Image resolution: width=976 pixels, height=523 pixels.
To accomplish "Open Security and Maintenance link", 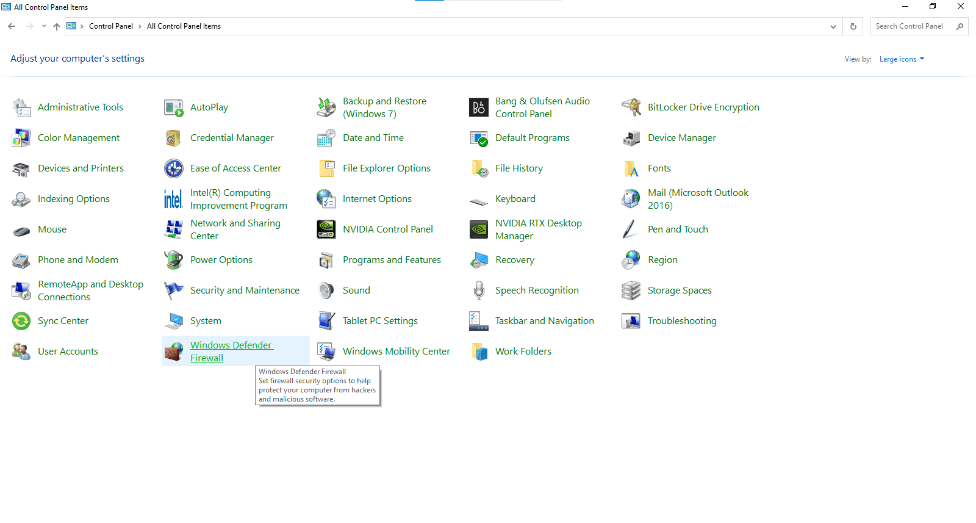I will tap(245, 290).
